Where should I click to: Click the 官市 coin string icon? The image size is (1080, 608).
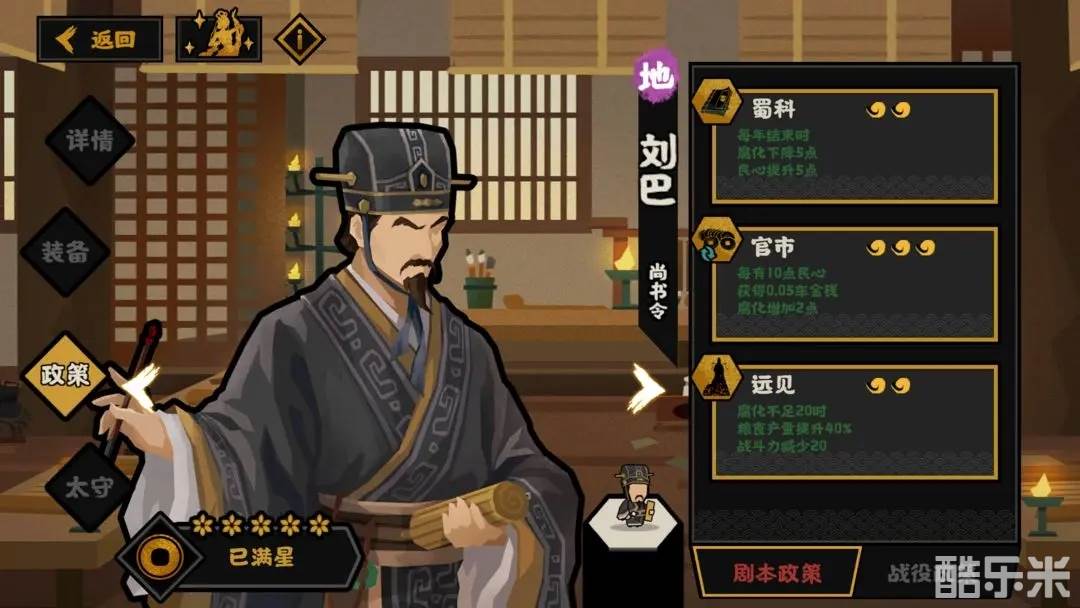click(x=716, y=240)
